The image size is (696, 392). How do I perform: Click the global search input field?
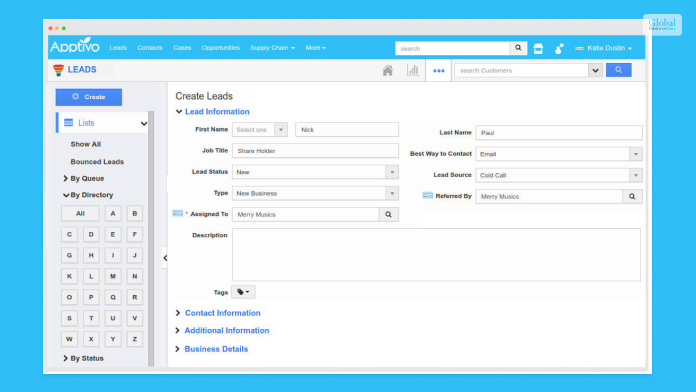click(452, 48)
